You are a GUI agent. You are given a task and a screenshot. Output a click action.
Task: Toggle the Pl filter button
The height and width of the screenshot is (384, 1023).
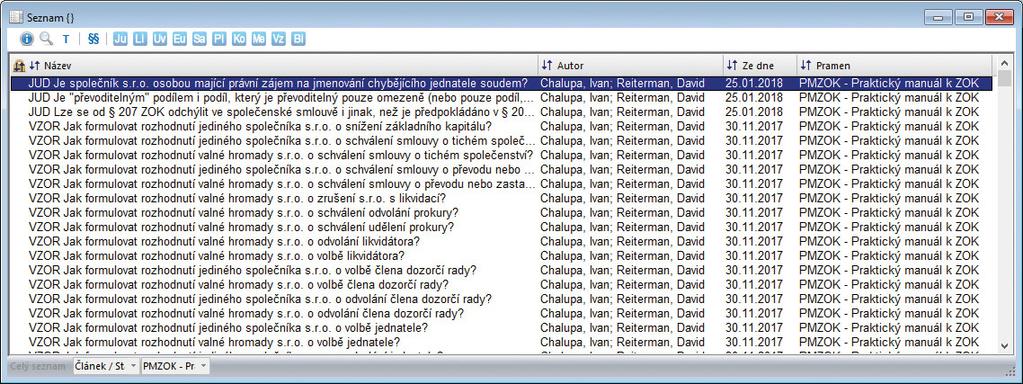[219, 39]
